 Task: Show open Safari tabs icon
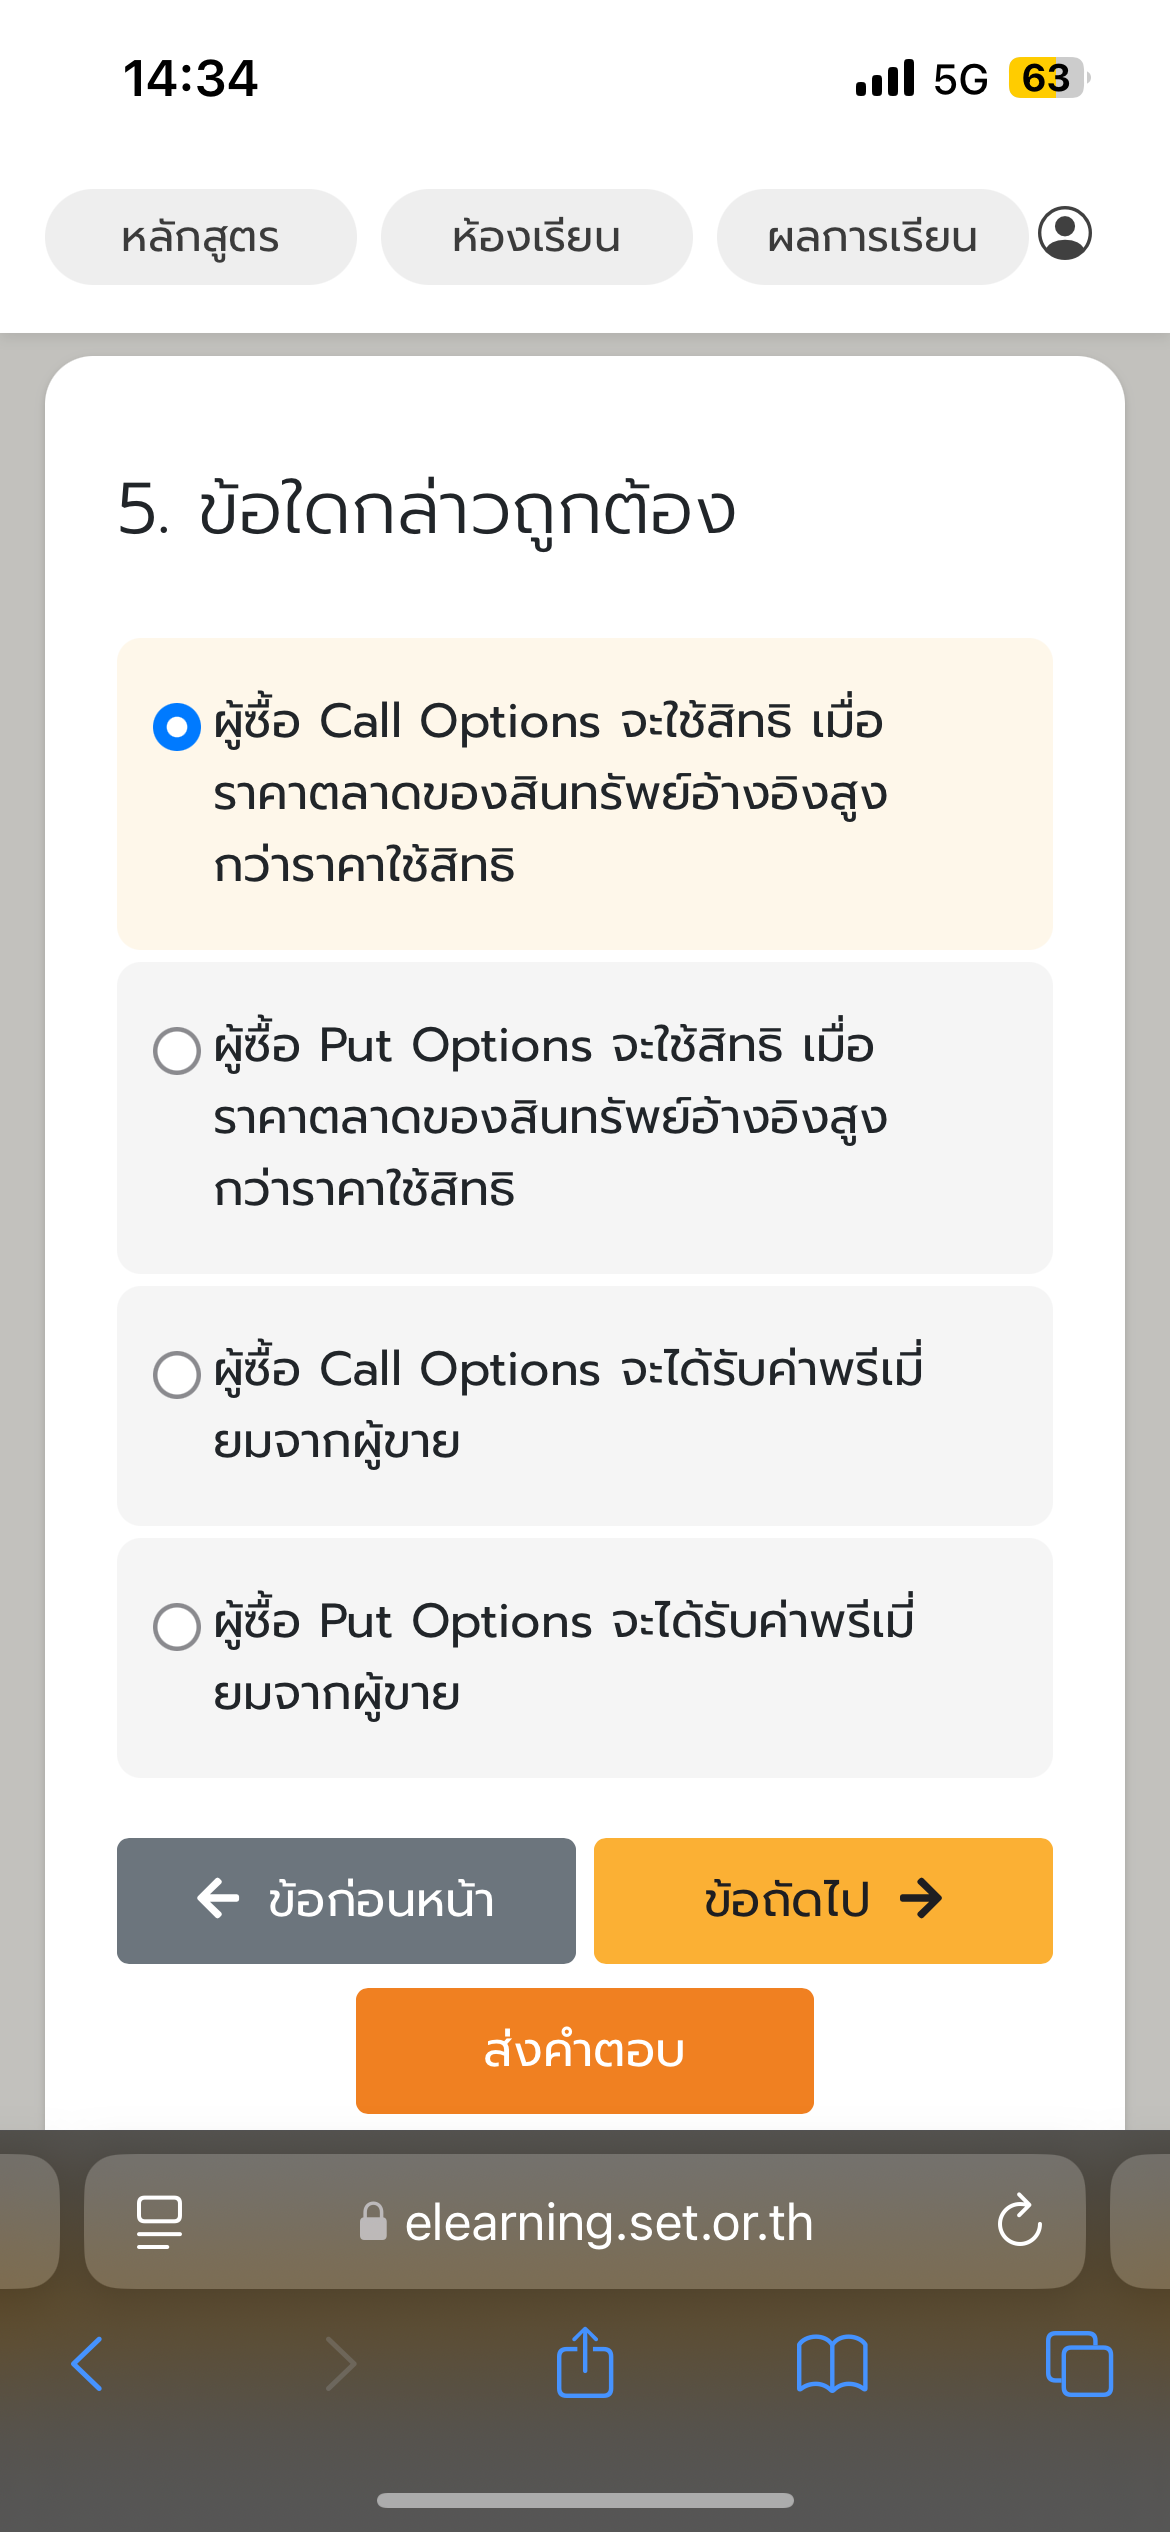click(1078, 2364)
